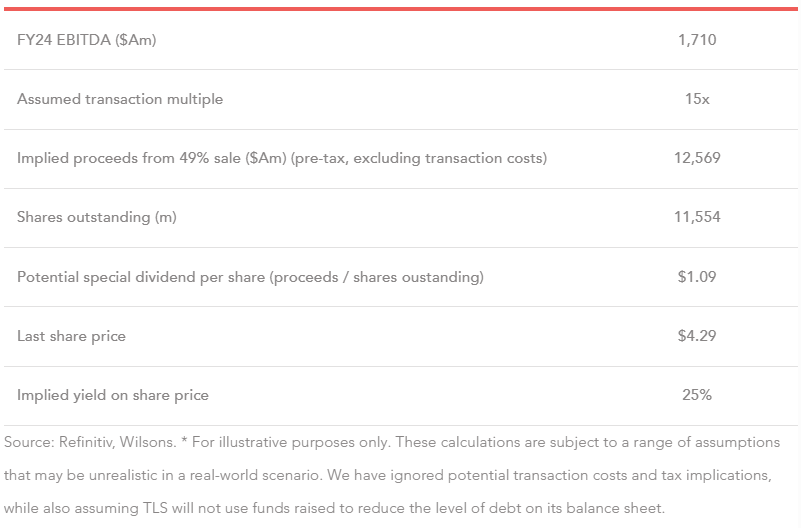Select the $1.09 dividend value
This screenshot has height=528, width=801.
[697, 277]
